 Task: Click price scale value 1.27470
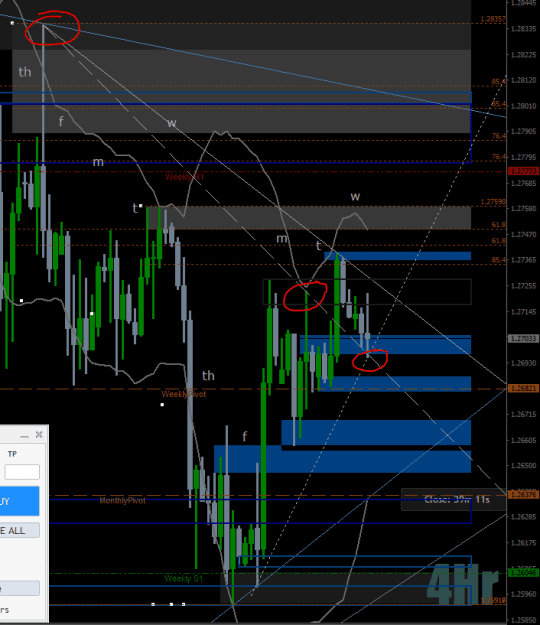click(524, 234)
